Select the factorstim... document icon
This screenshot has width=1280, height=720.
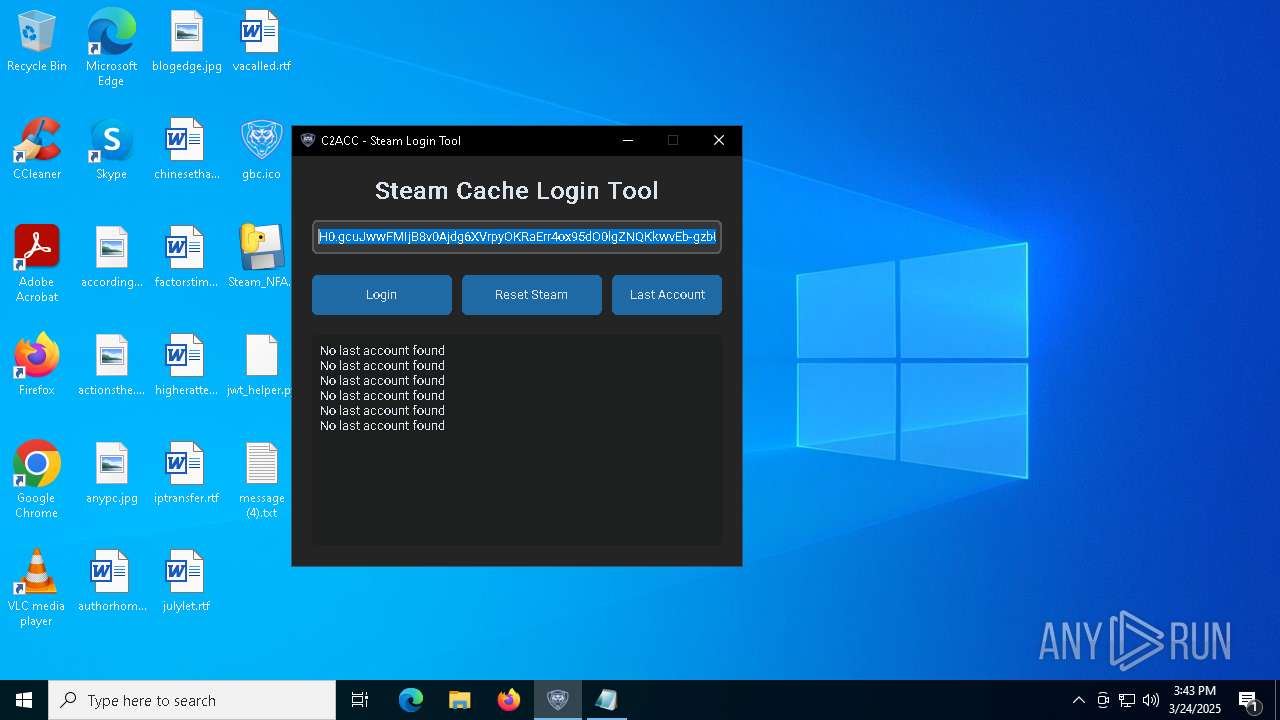[187, 258]
